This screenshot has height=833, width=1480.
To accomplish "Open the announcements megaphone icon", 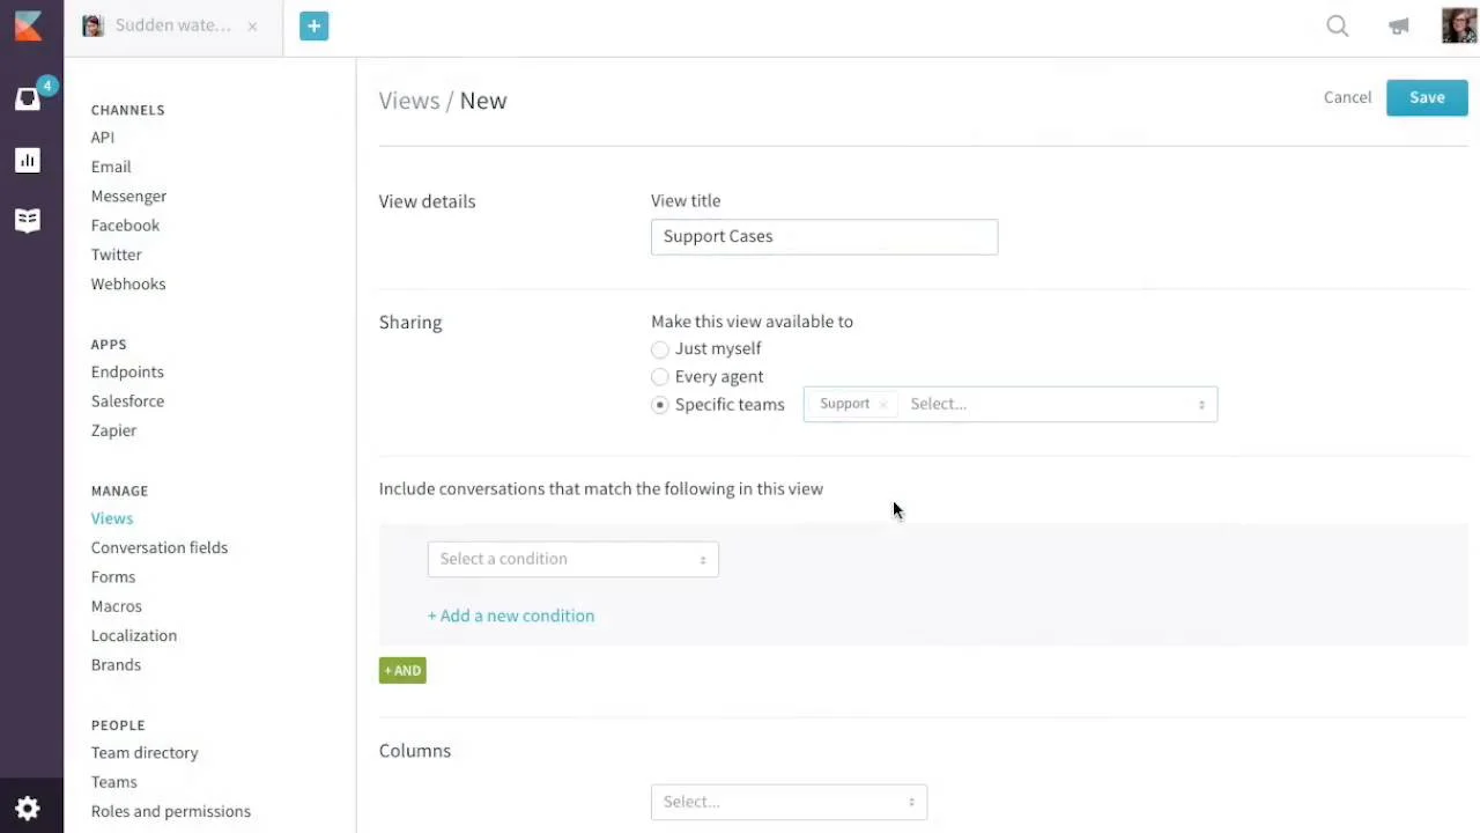I will coord(1397,27).
